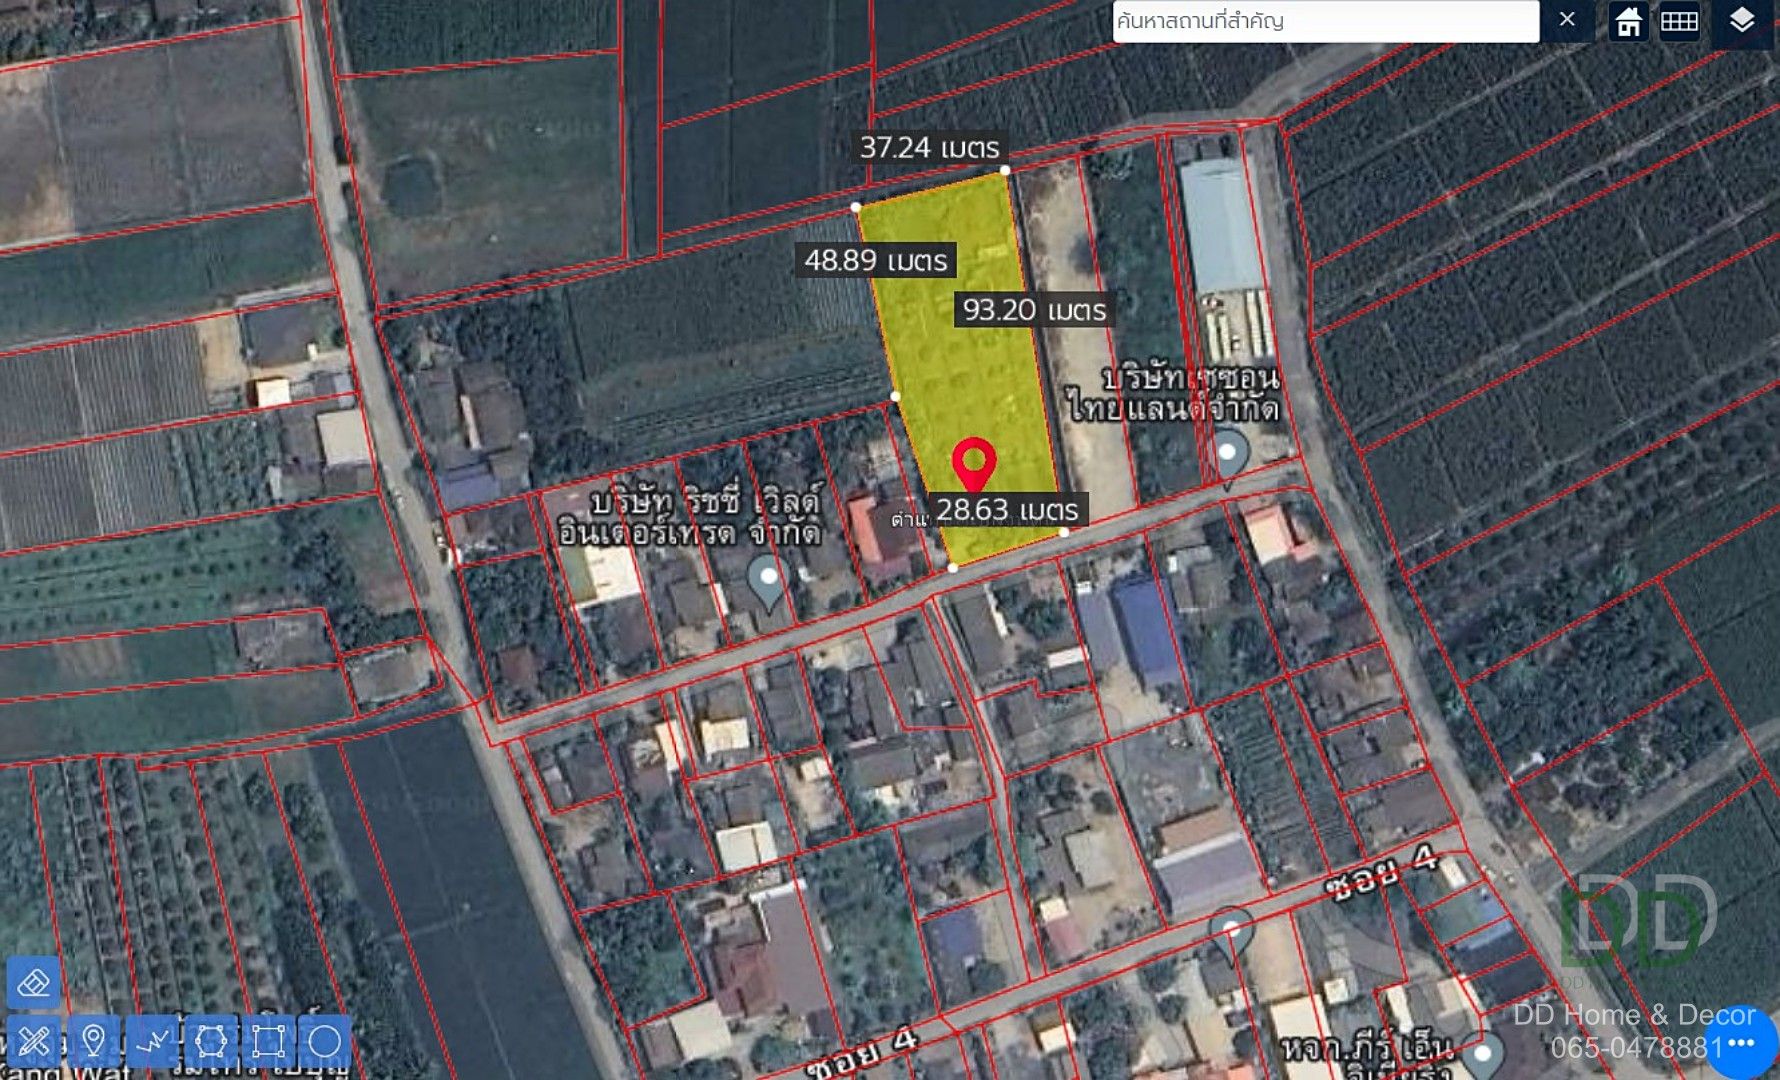Select the polygon drawing tool
Viewport: 1780px width, 1080px height.
click(x=211, y=1042)
